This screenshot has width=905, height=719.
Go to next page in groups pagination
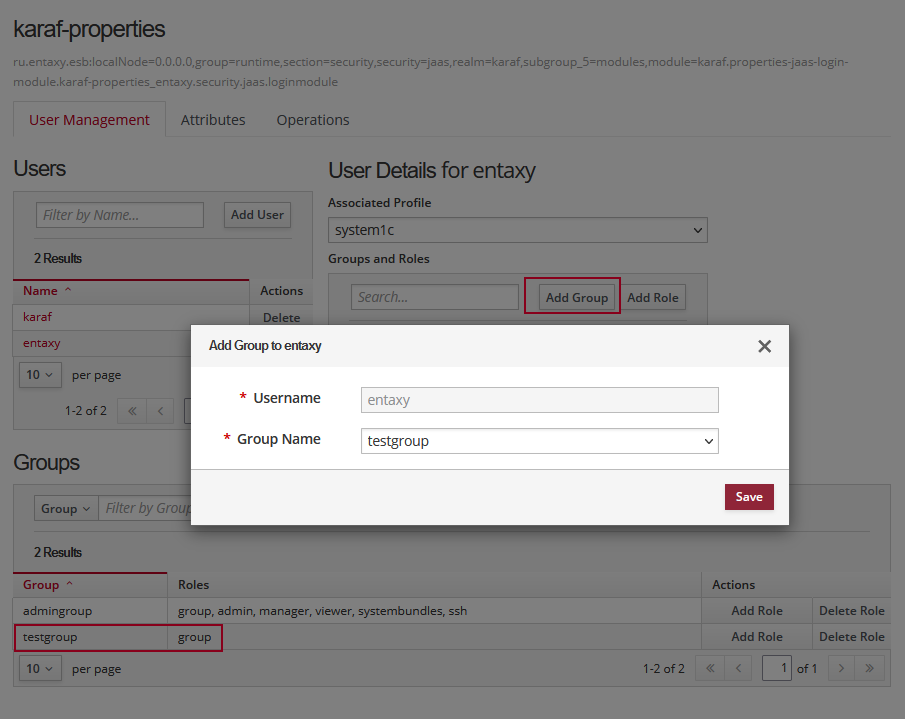(x=842, y=668)
